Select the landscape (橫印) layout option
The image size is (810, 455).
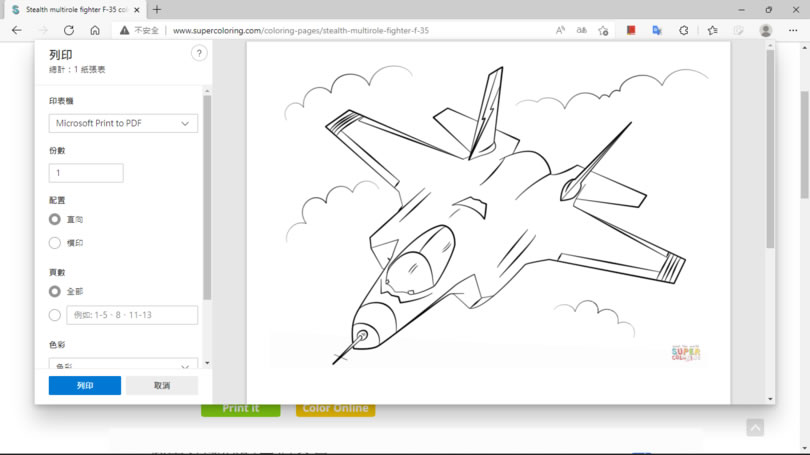tap(55, 243)
